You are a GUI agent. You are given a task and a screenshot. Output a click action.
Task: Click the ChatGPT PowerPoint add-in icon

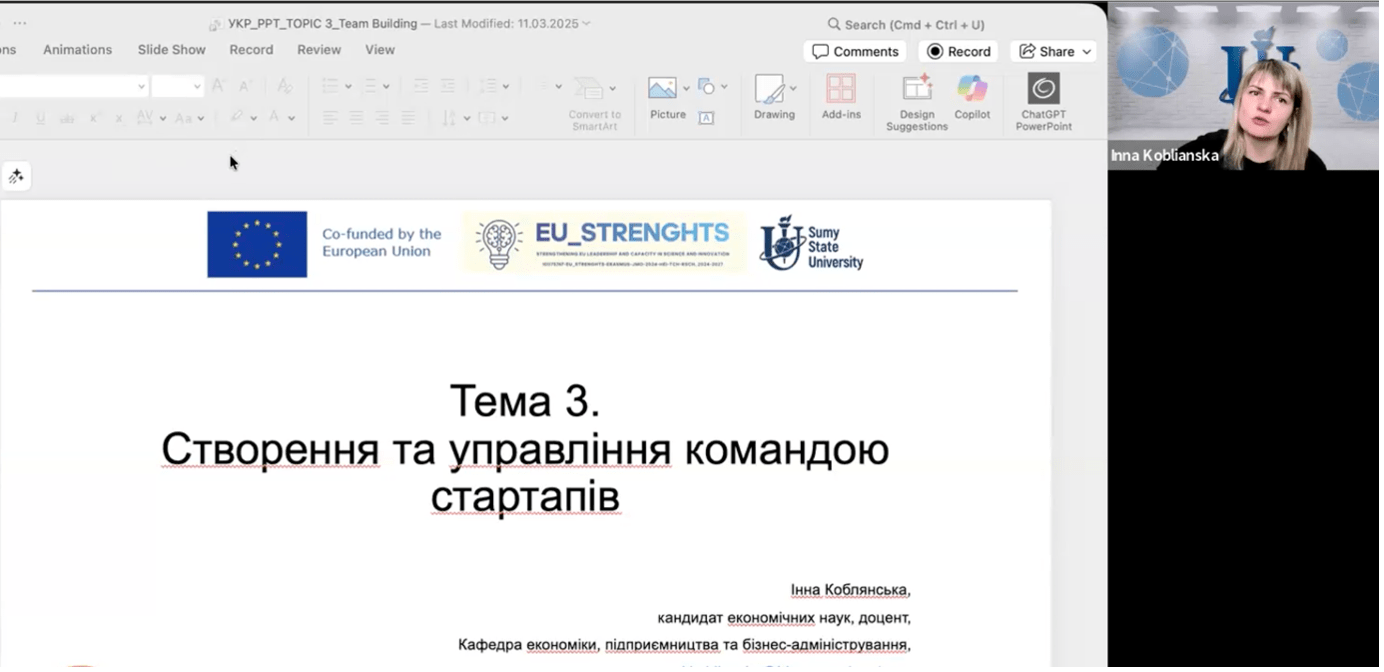[1043, 90]
